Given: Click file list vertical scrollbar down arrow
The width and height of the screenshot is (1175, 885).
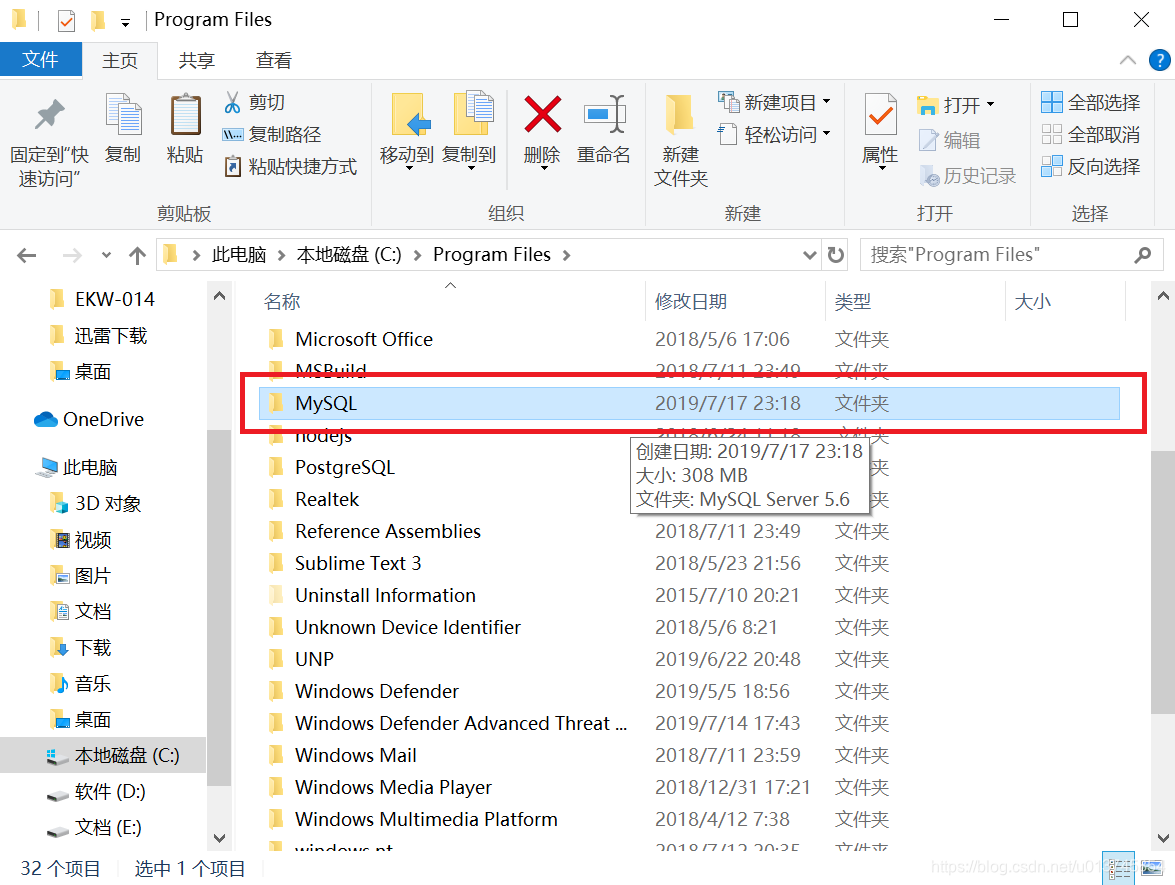Looking at the screenshot, I should (1163, 838).
